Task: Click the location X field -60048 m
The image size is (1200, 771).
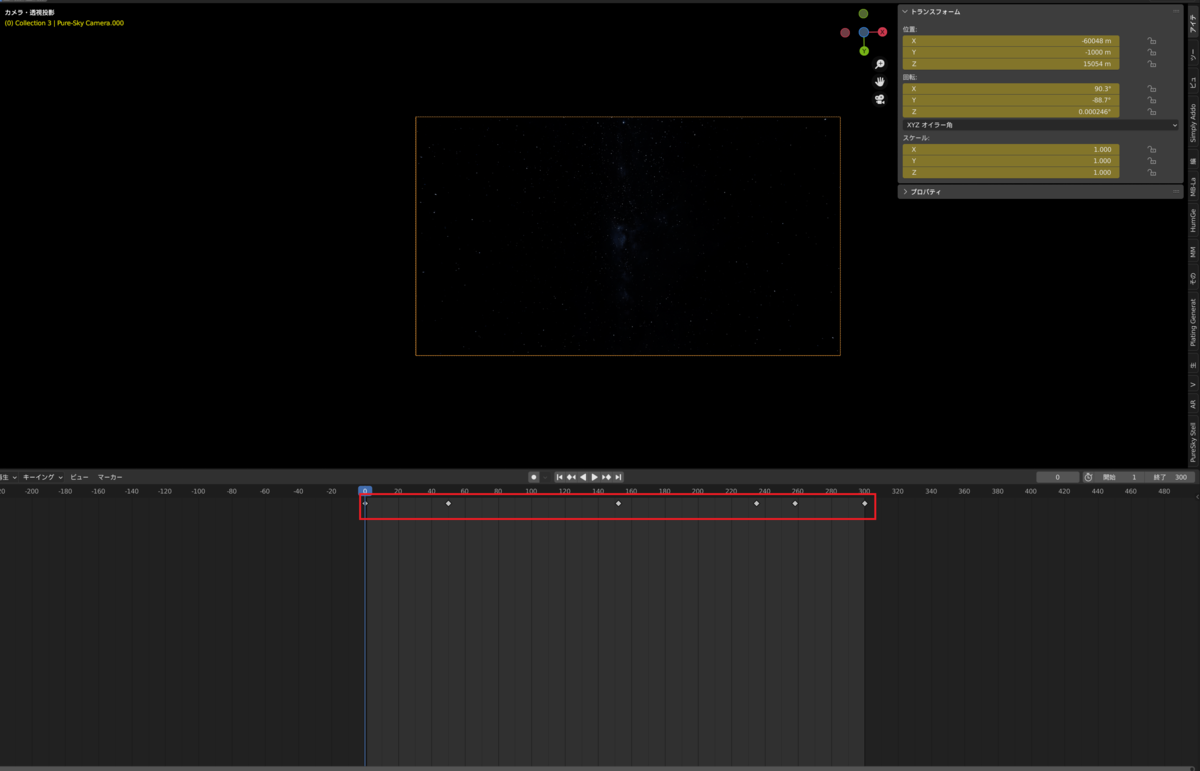Action: point(1011,41)
